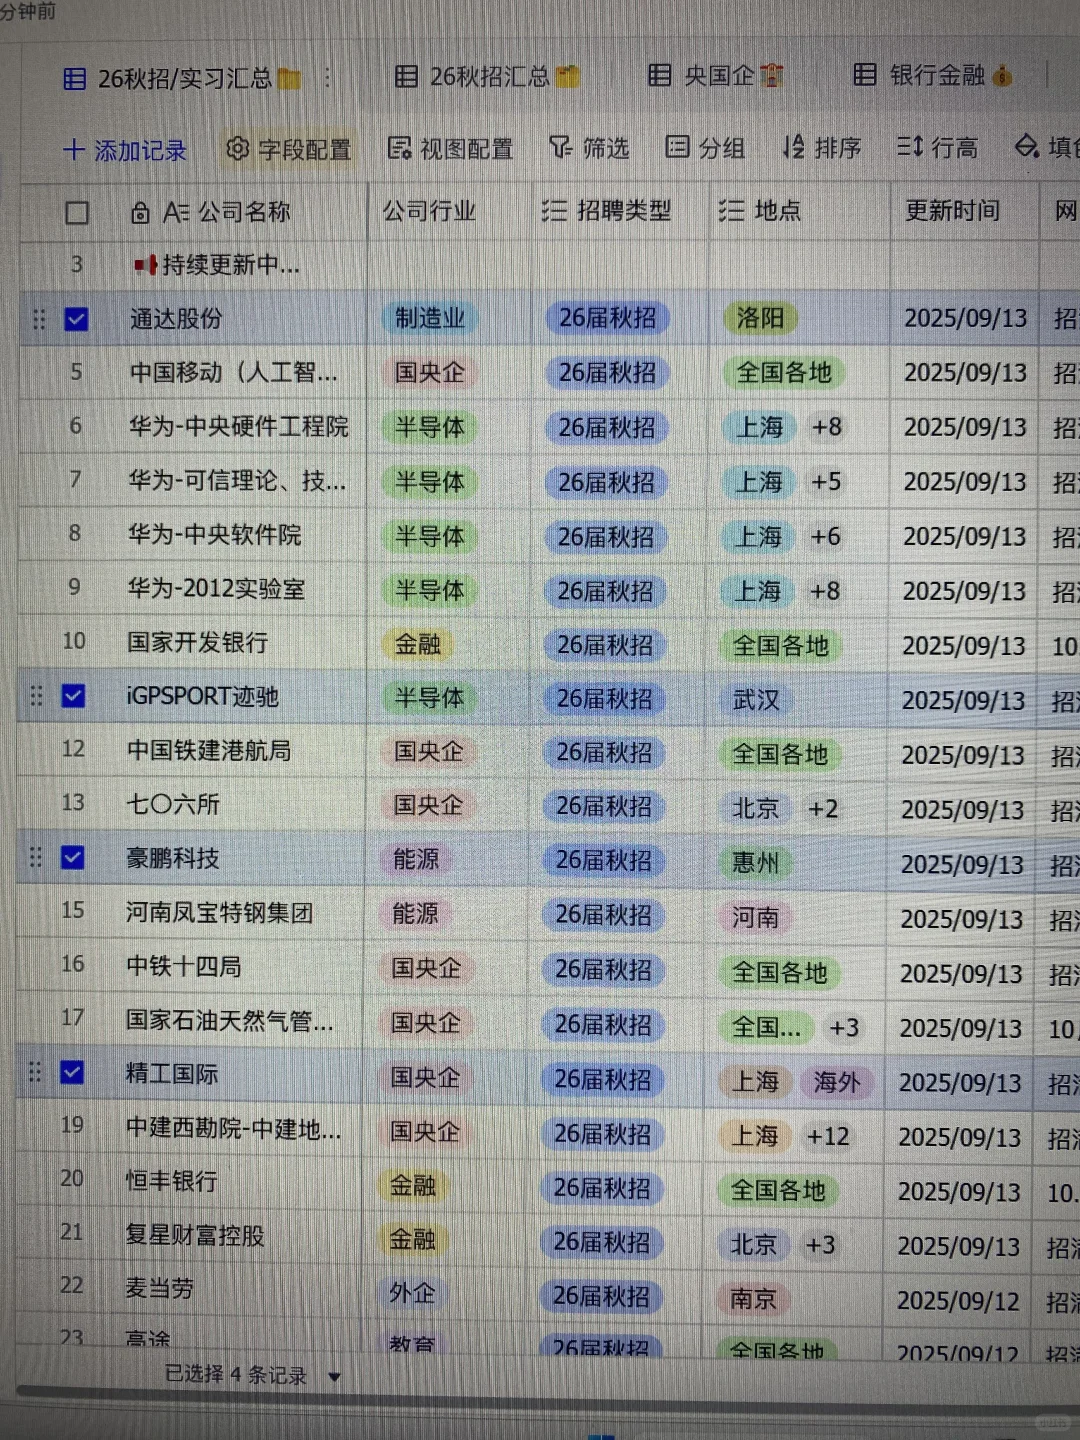Screen dimensions: 1080x1440
Task: Open the 26秋招/实习汇总 tab
Action: click(x=182, y=78)
